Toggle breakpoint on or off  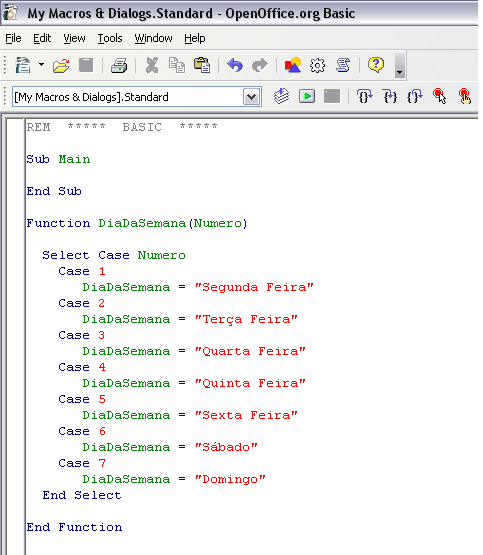pyautogui.click(x=439, y=96)
